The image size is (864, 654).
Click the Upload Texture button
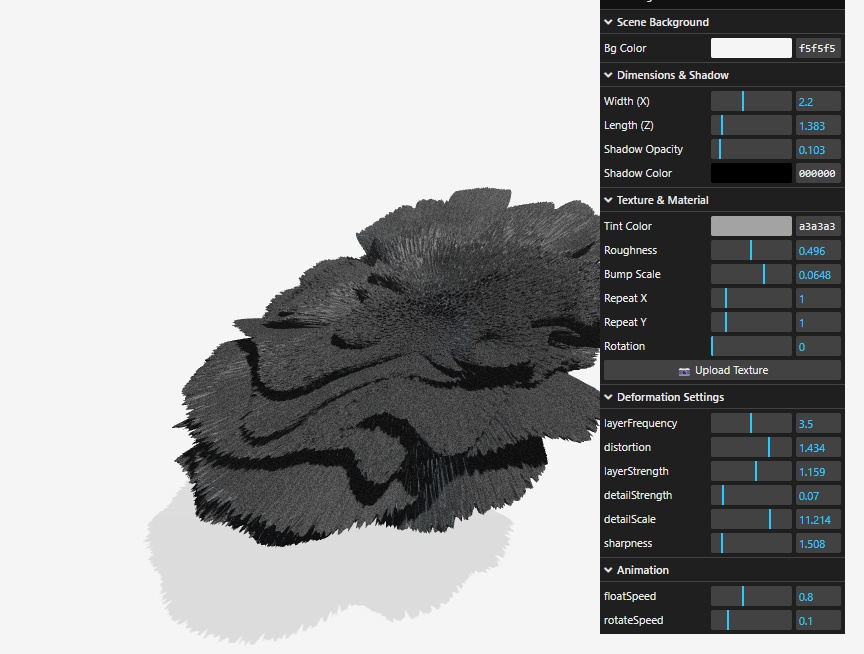click(x=722, y=370)
